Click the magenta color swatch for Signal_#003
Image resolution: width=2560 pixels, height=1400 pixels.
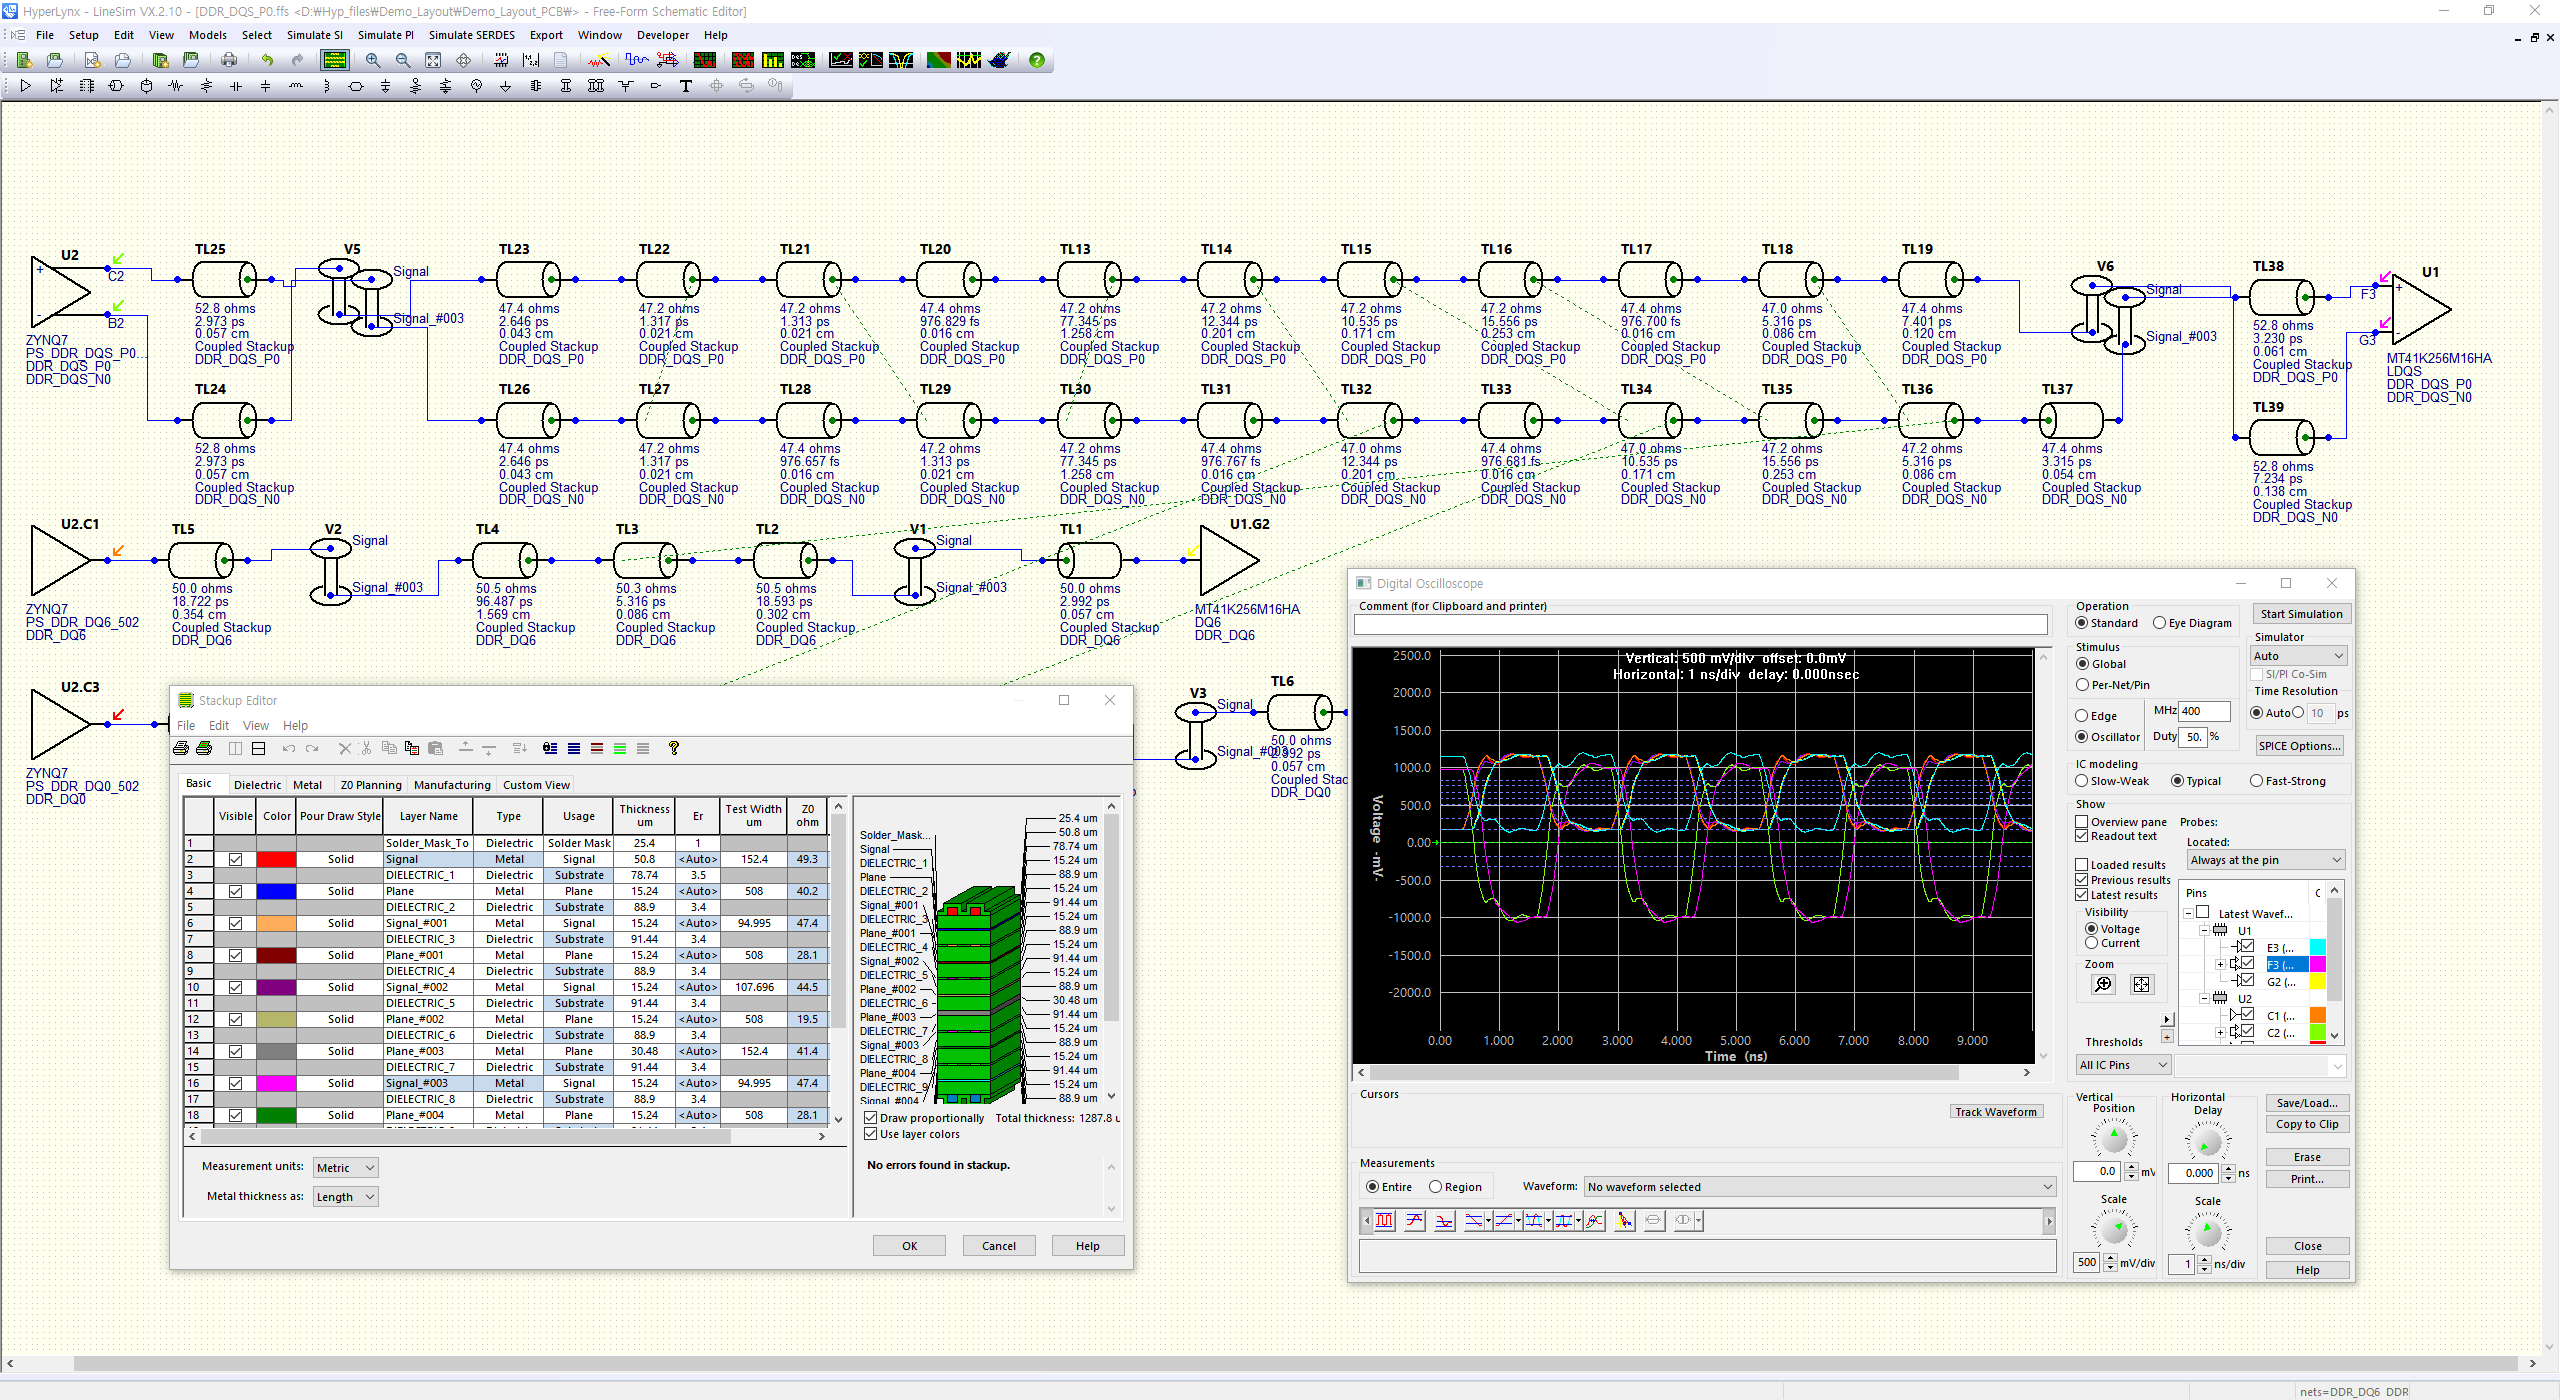tap(276, 1083)
